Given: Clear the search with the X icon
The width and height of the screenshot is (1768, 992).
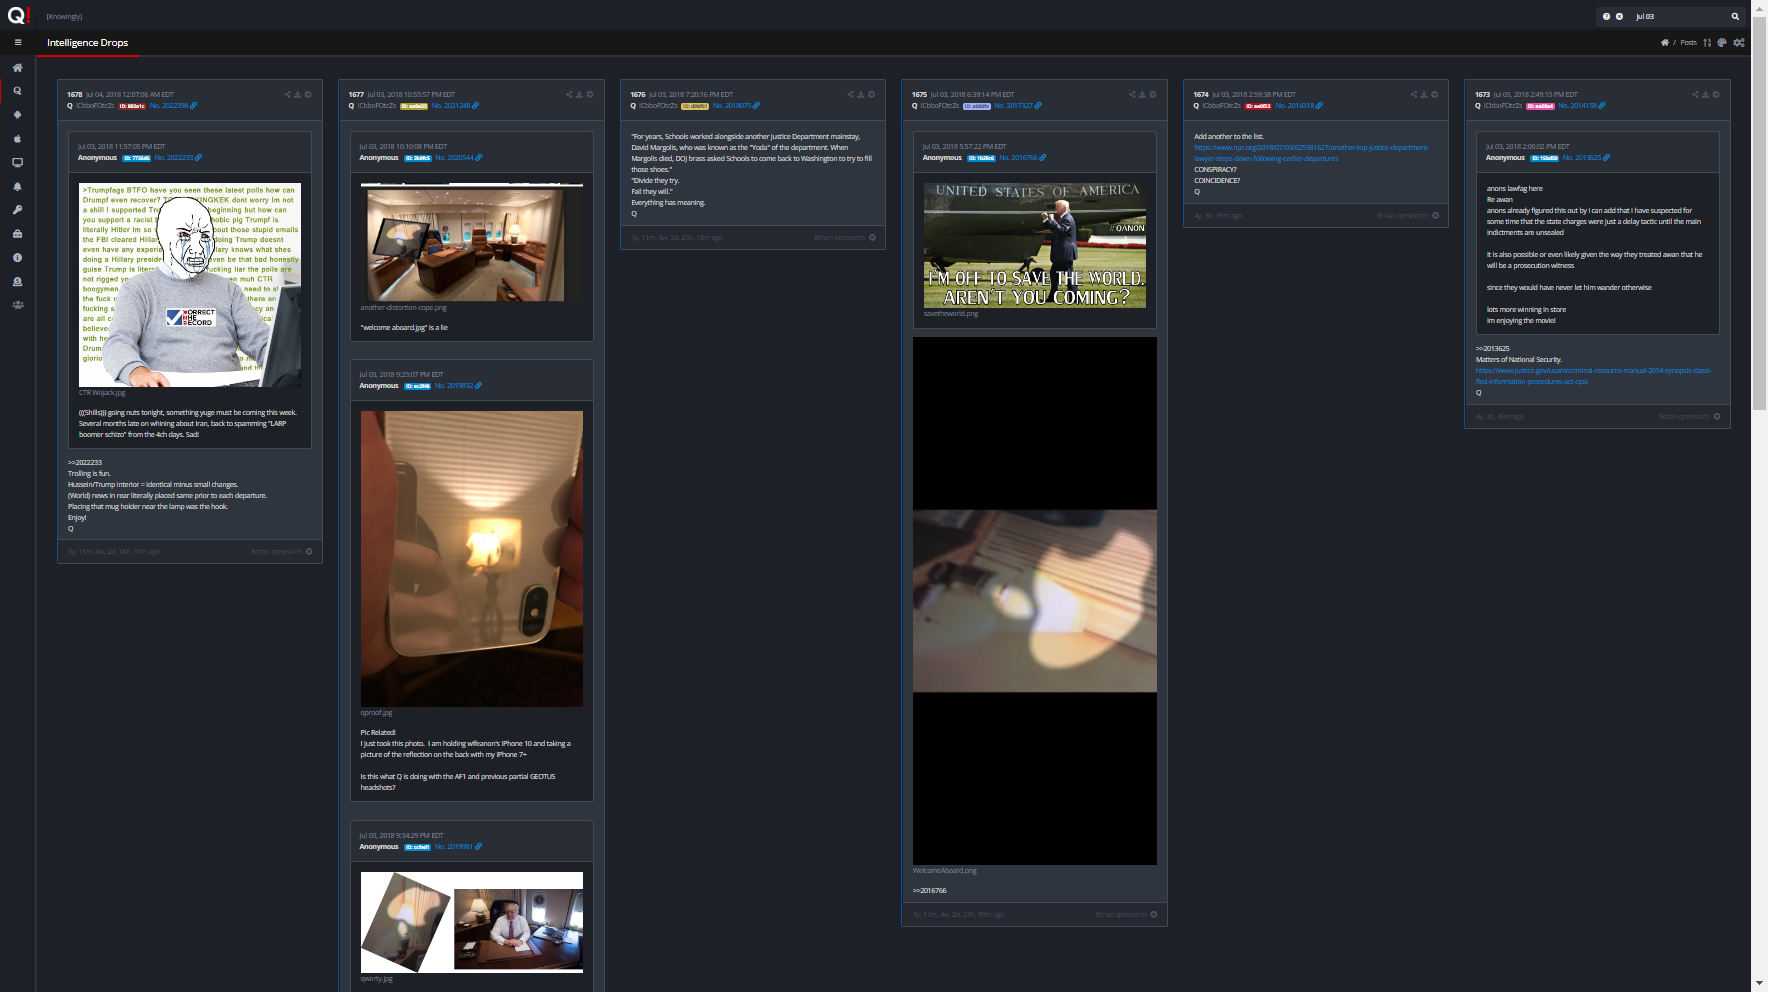Looking at the screenshot, I should click(1619, 17).
